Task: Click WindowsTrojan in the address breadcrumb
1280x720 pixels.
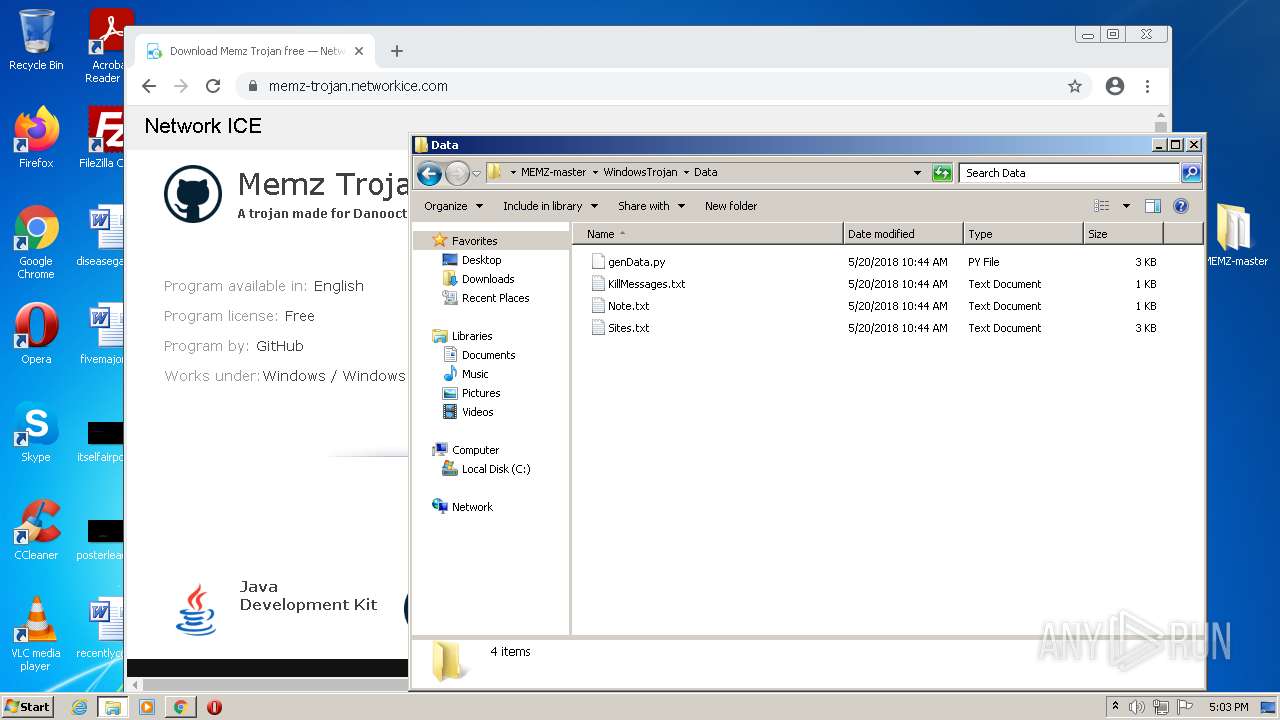Action: click(x=640, y=172)
